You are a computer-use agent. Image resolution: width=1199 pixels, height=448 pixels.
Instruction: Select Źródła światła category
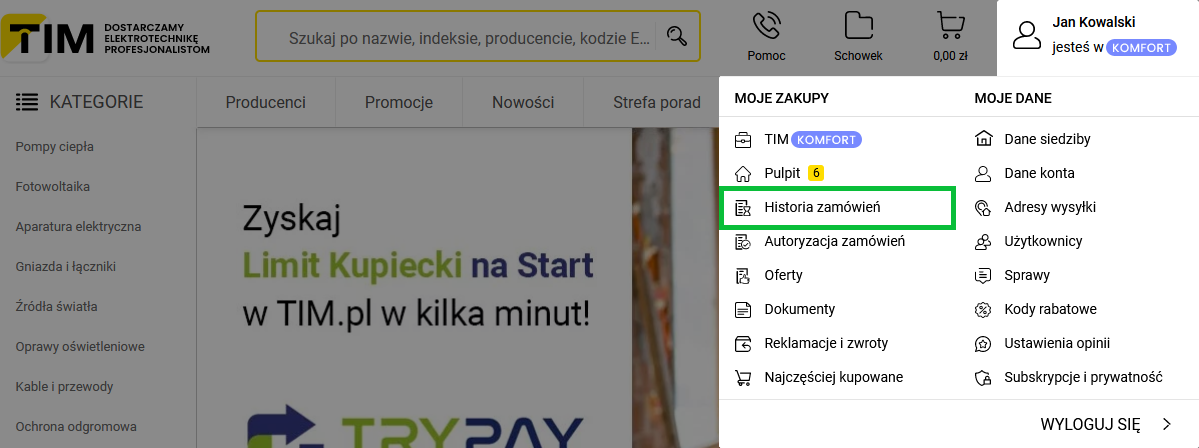(57, 307)
